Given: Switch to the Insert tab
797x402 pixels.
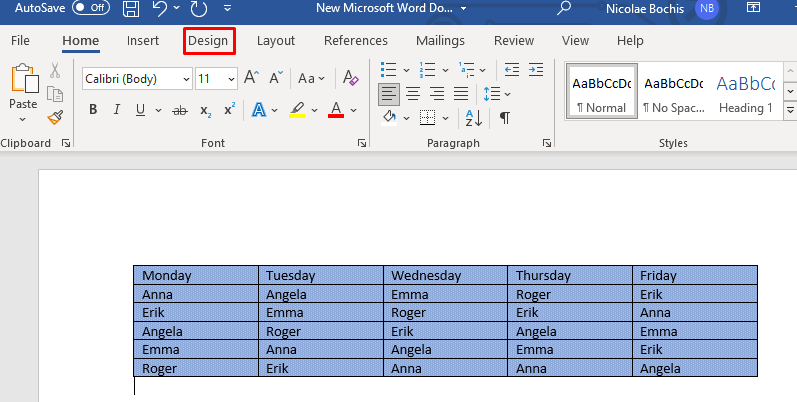Looking at the screenshot, I should coord(143,41).
